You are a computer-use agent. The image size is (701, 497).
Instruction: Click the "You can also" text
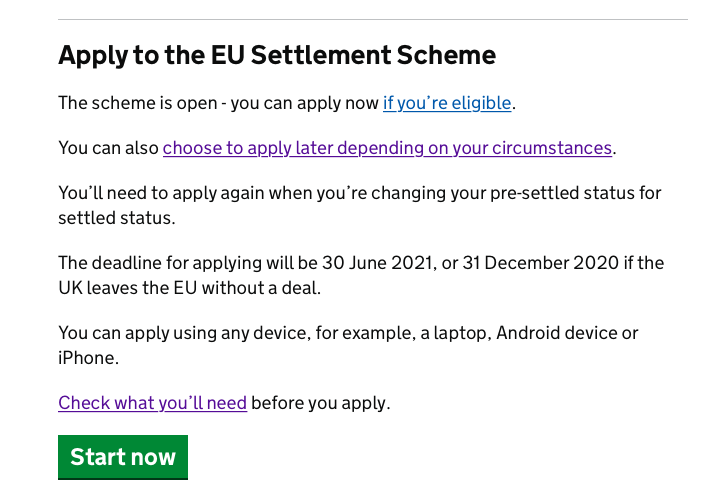pos(108,148)
